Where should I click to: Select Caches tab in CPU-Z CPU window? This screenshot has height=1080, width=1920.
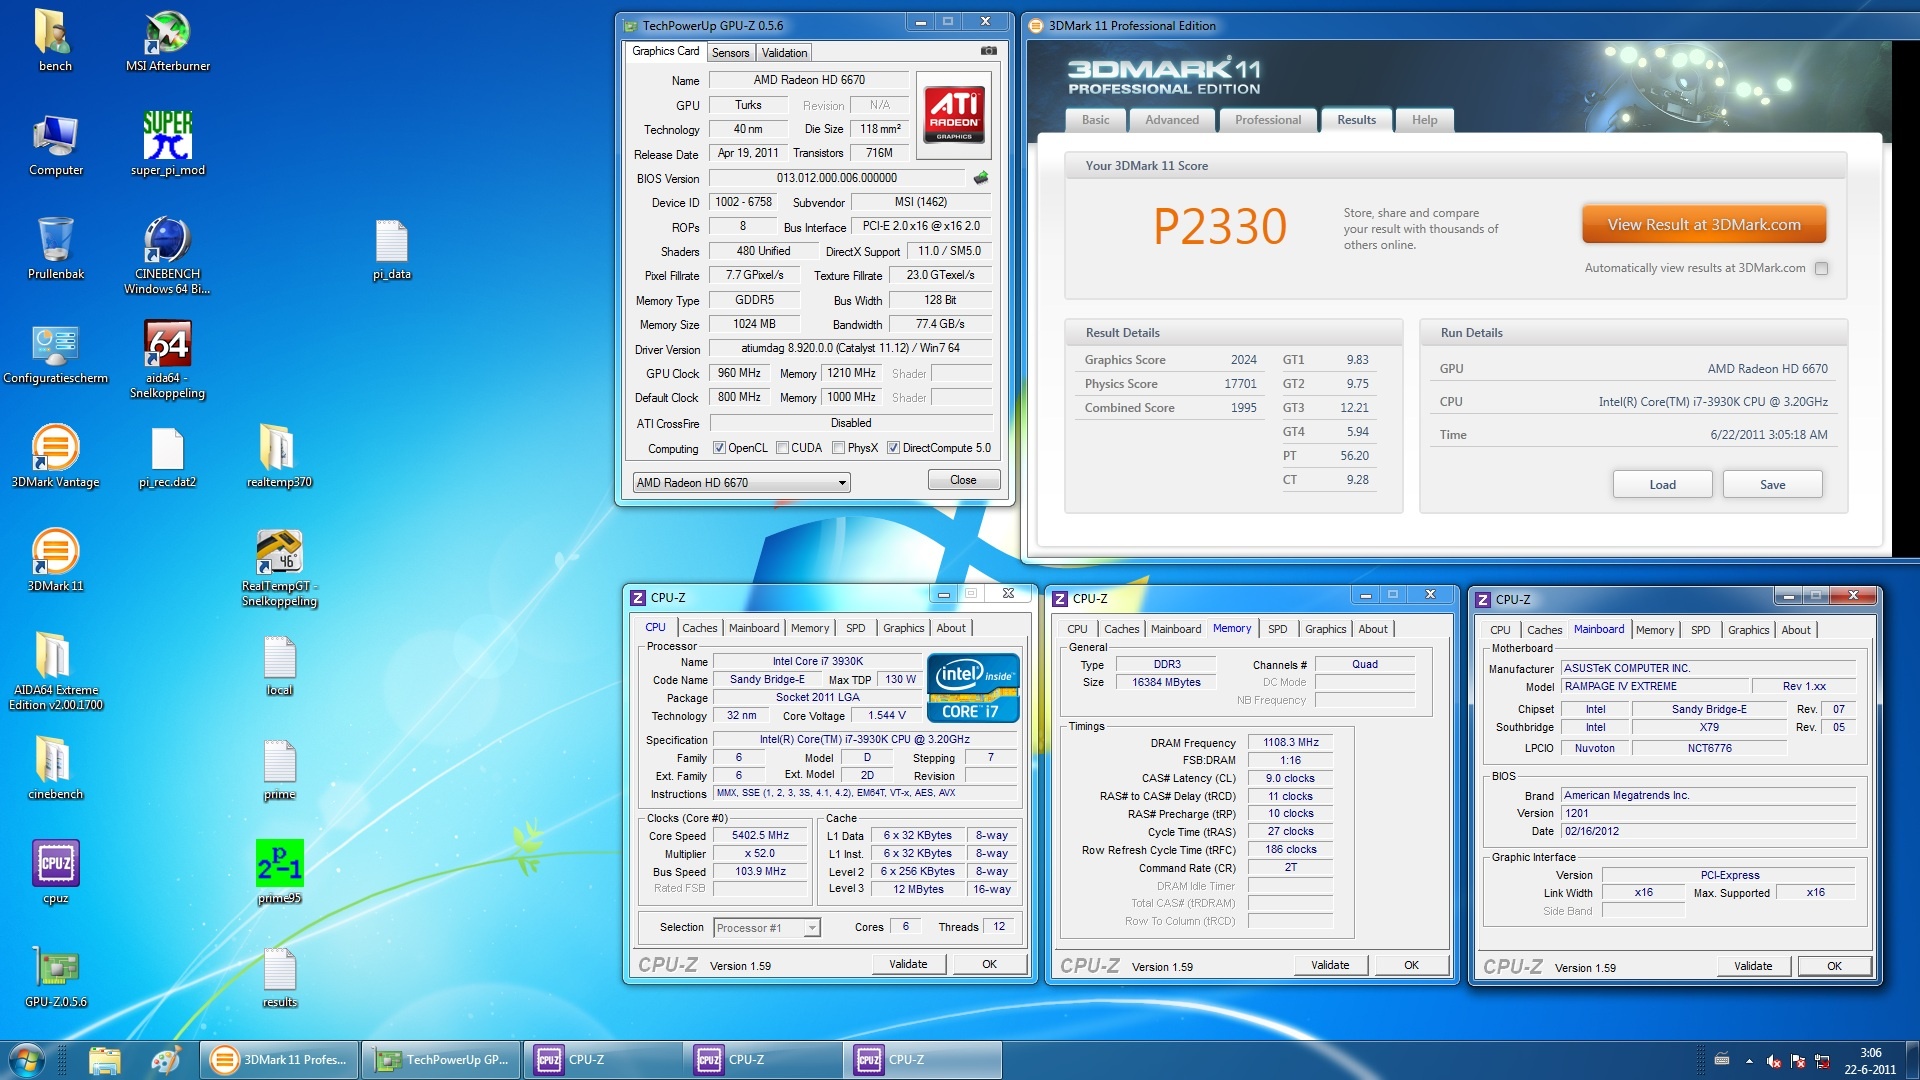pyautogui.click(x=699, y=628)
